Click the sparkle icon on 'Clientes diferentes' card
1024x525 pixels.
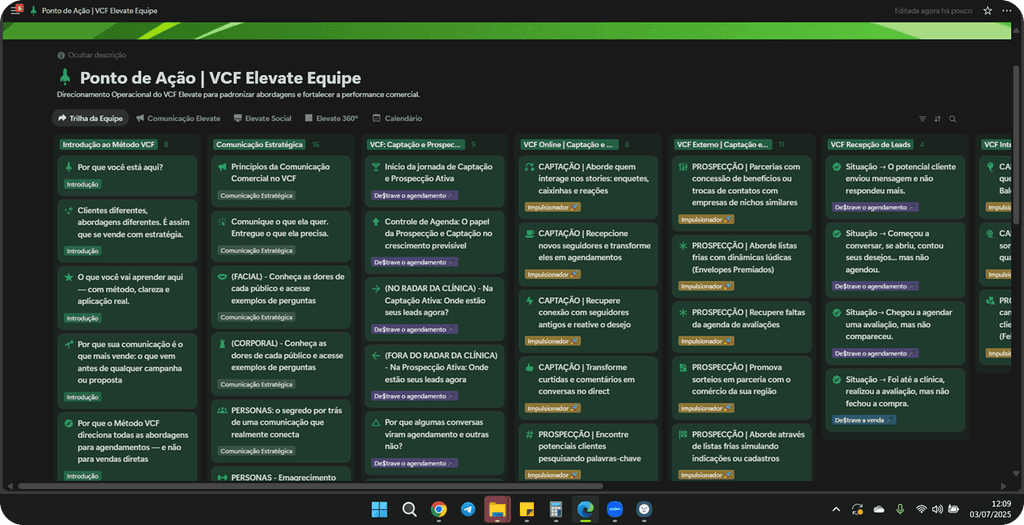point(69,211)
